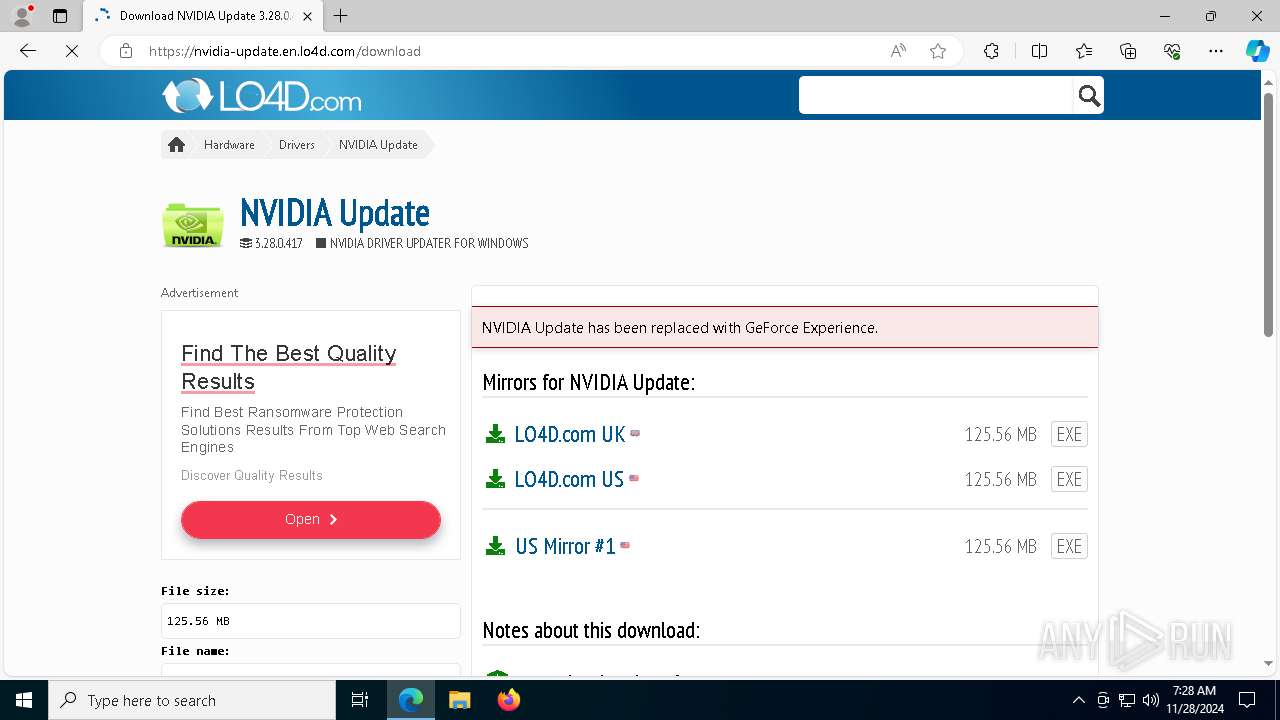Image resolution: width=1280 pixels, height=720 pixels.
Task: Open Collections panel
Action: tap(1128, 51)
